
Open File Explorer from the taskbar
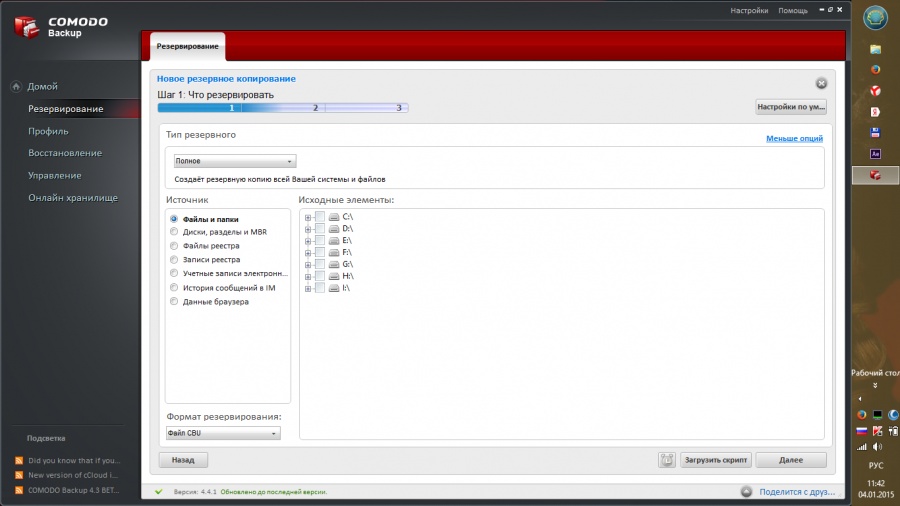click(x=875, y=49)
